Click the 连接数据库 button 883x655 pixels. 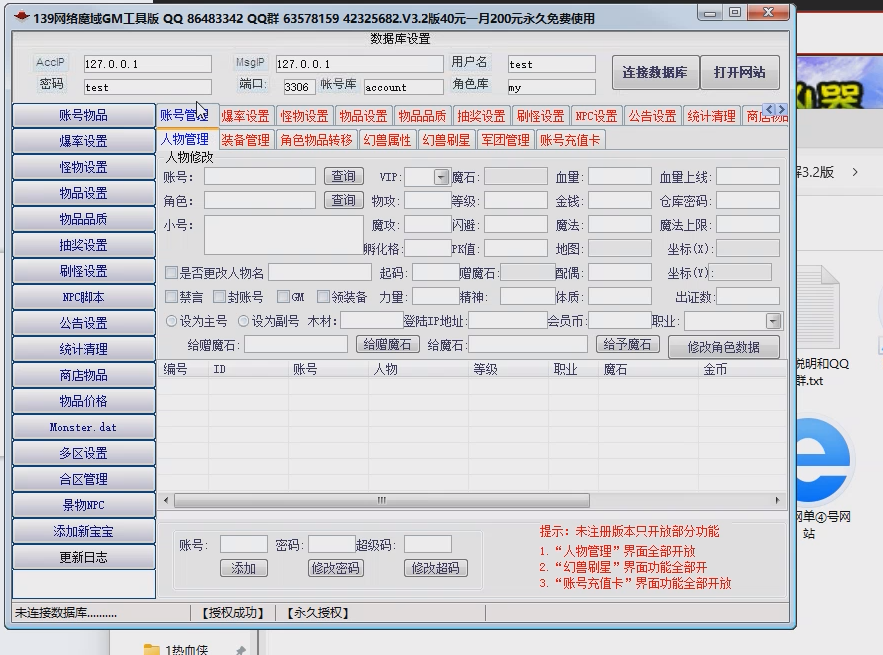tap(656, 72)
